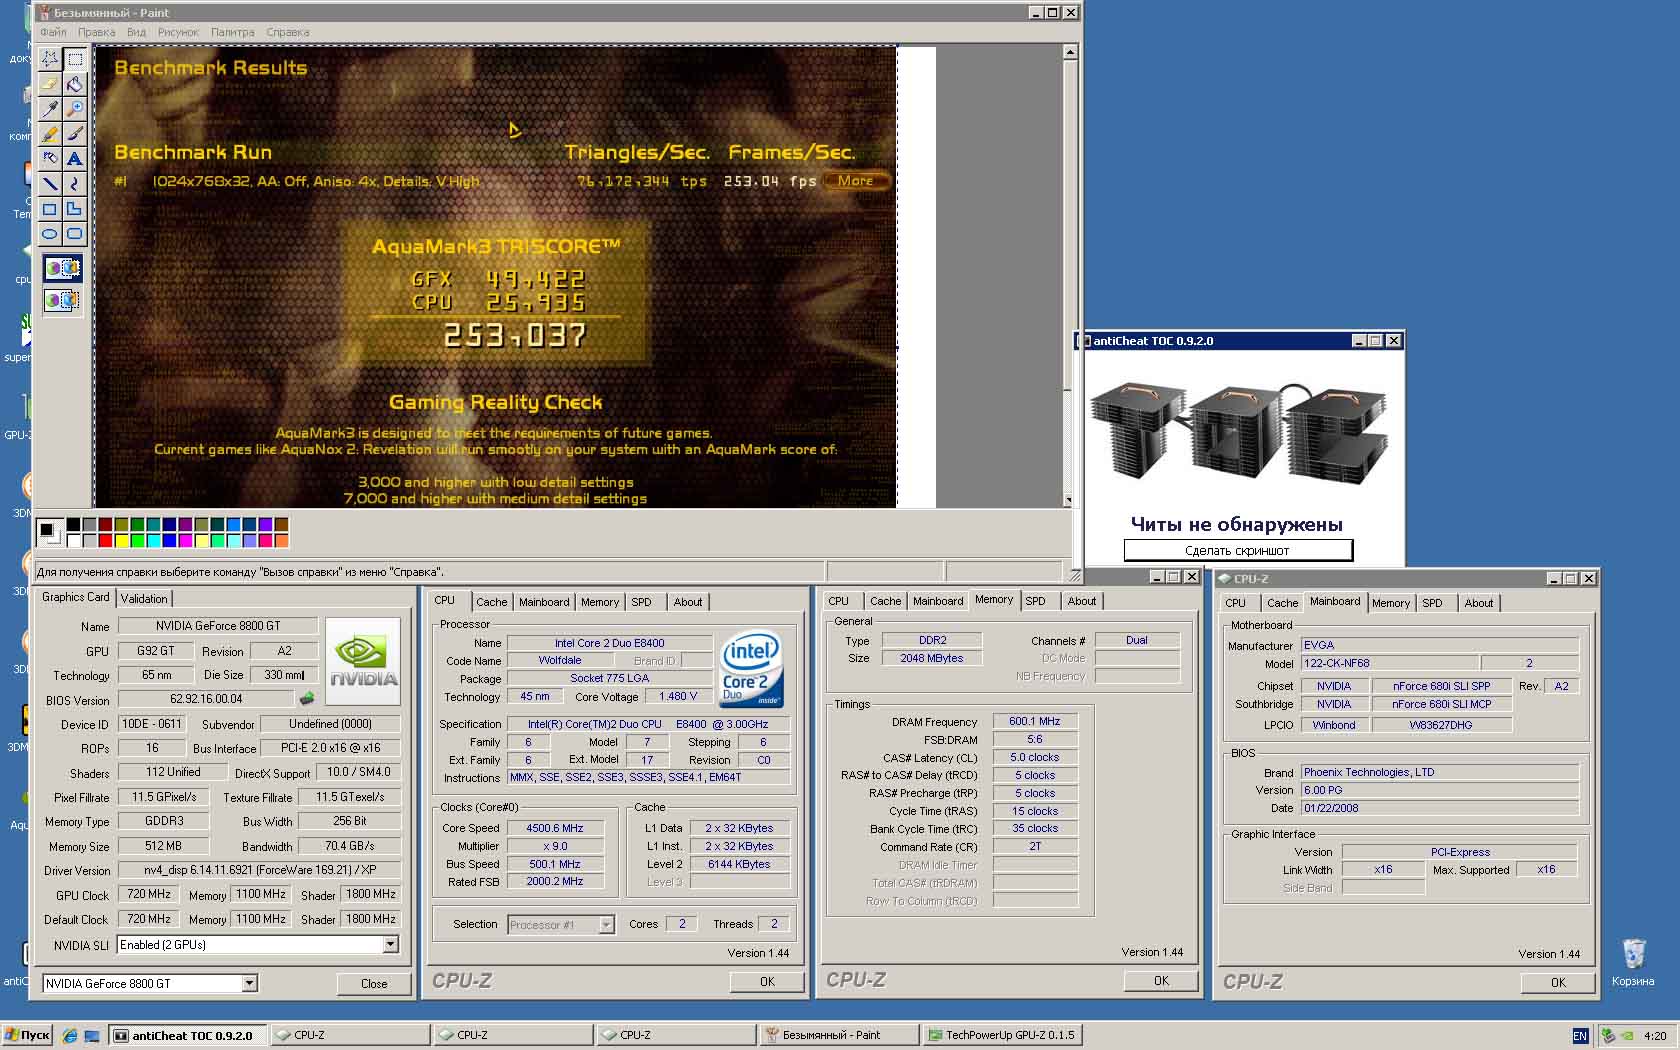Open the About tab in CPU-Z Mainboard window

click(x=1479, y=603)
